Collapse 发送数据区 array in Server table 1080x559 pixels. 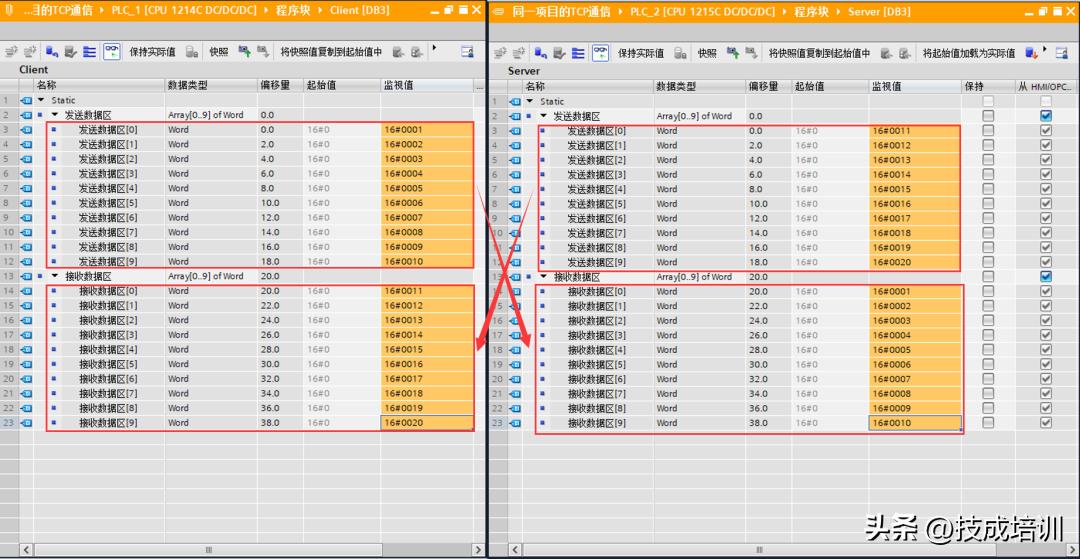[543, 116]
